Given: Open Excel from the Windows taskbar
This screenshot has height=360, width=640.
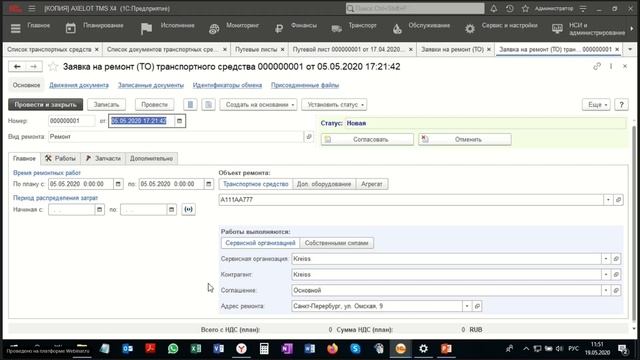Looking at the screenshot, I should (x=196, y=349).
